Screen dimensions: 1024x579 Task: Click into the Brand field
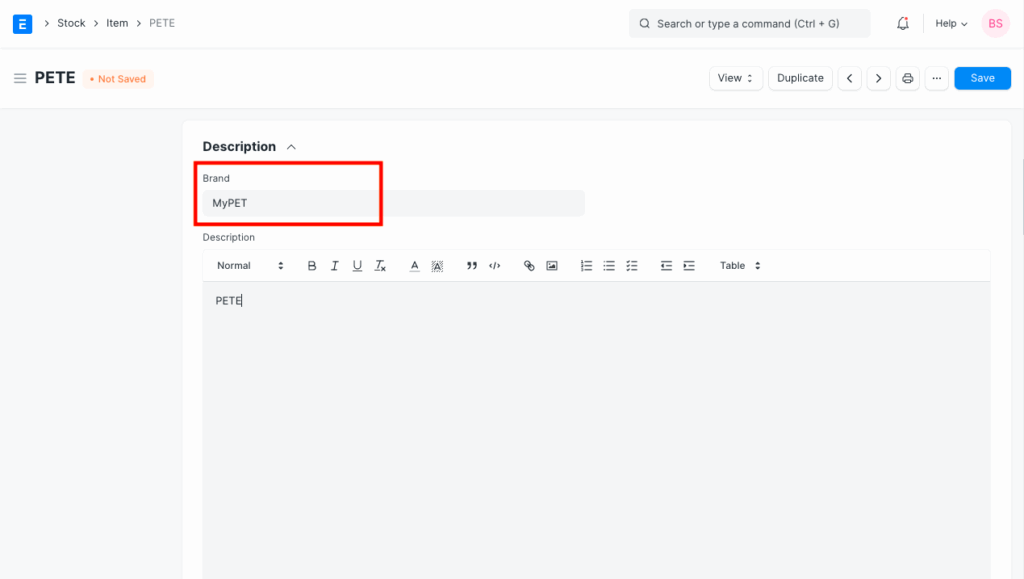pos(393,203)
